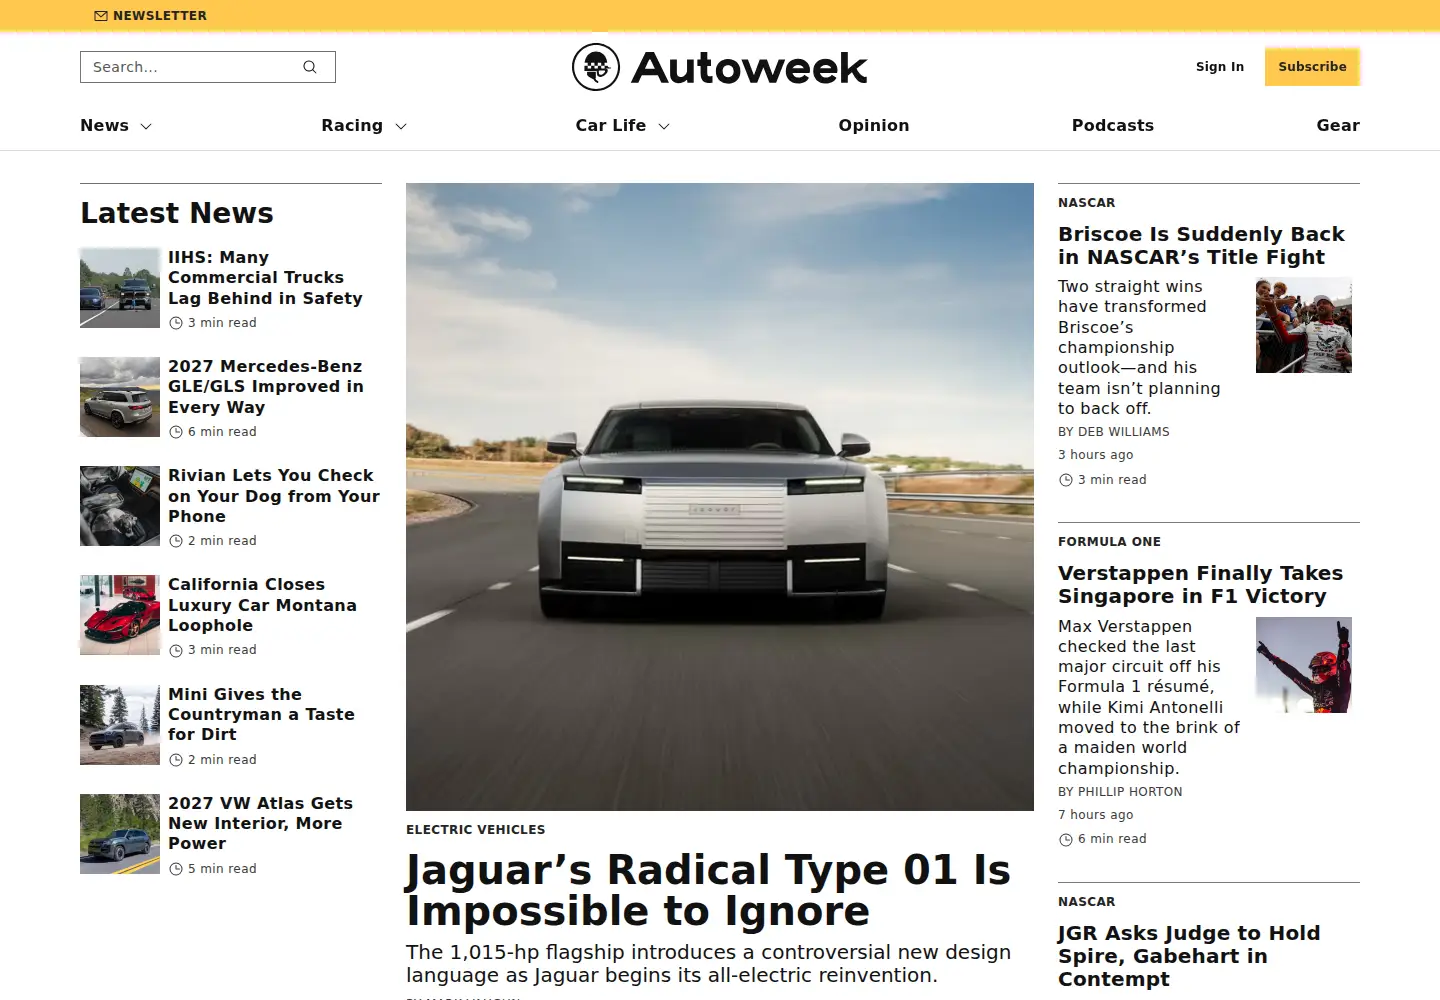Image resolution: width=1440 pixels, height=1000 pixels.
Task: Open the Mini Countryman article thumbnail
Action: [x=120, y=725]
